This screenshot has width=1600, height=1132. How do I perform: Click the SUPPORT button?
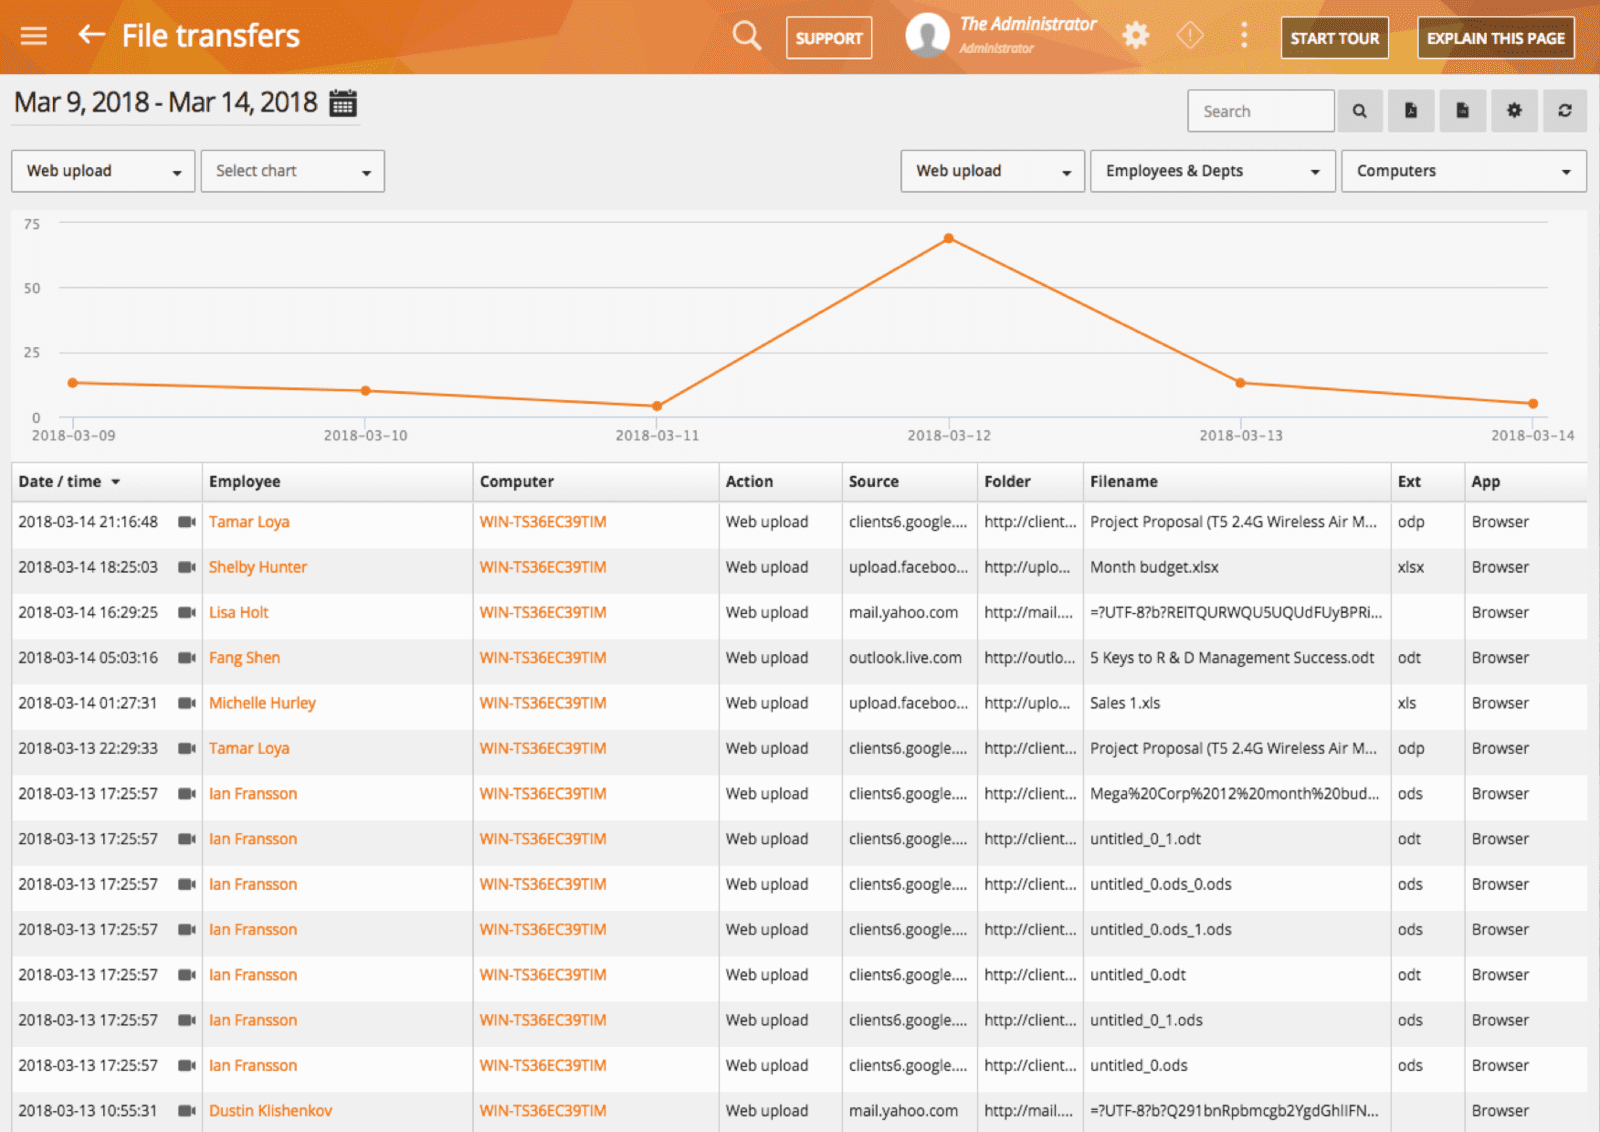[829, 38]
